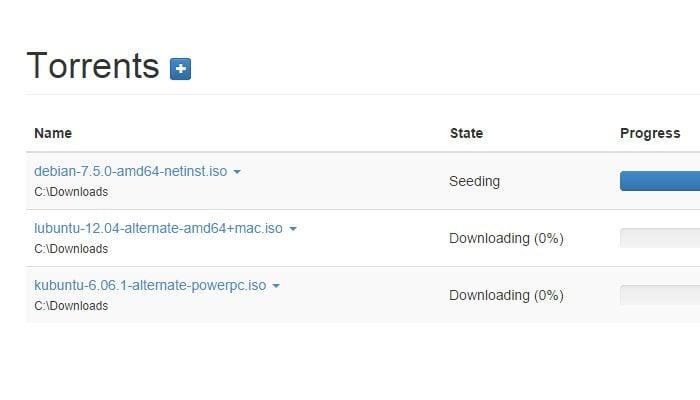Click the State column header

(x=466, y=133)
